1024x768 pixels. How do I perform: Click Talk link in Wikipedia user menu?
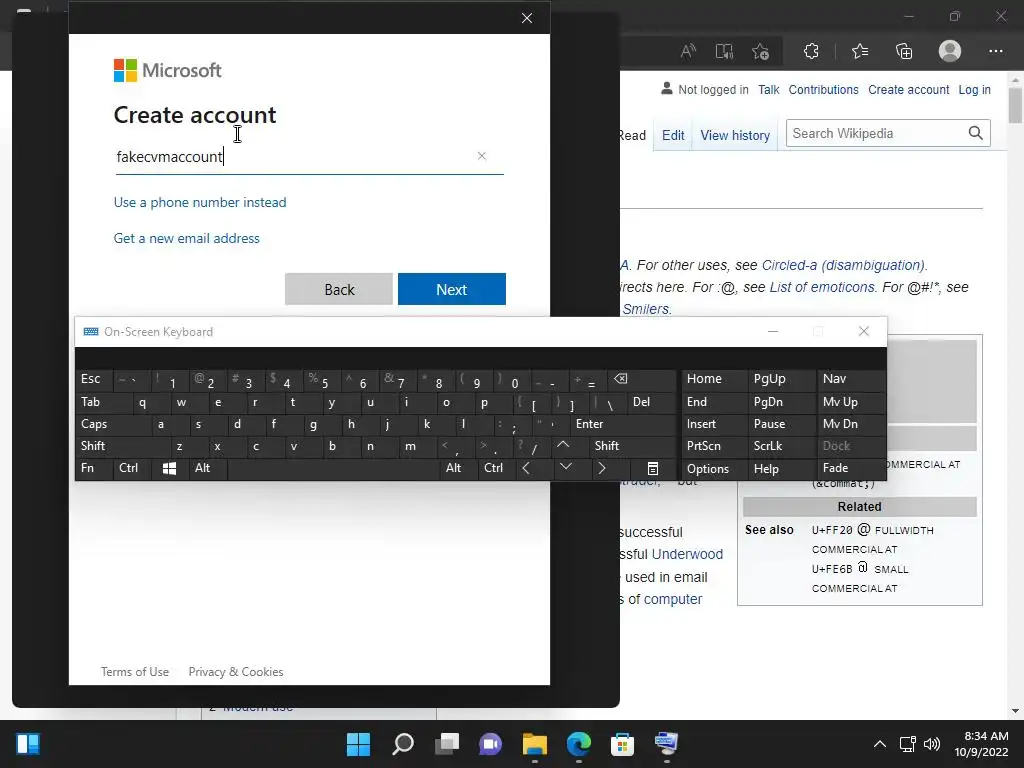[769, 89]
